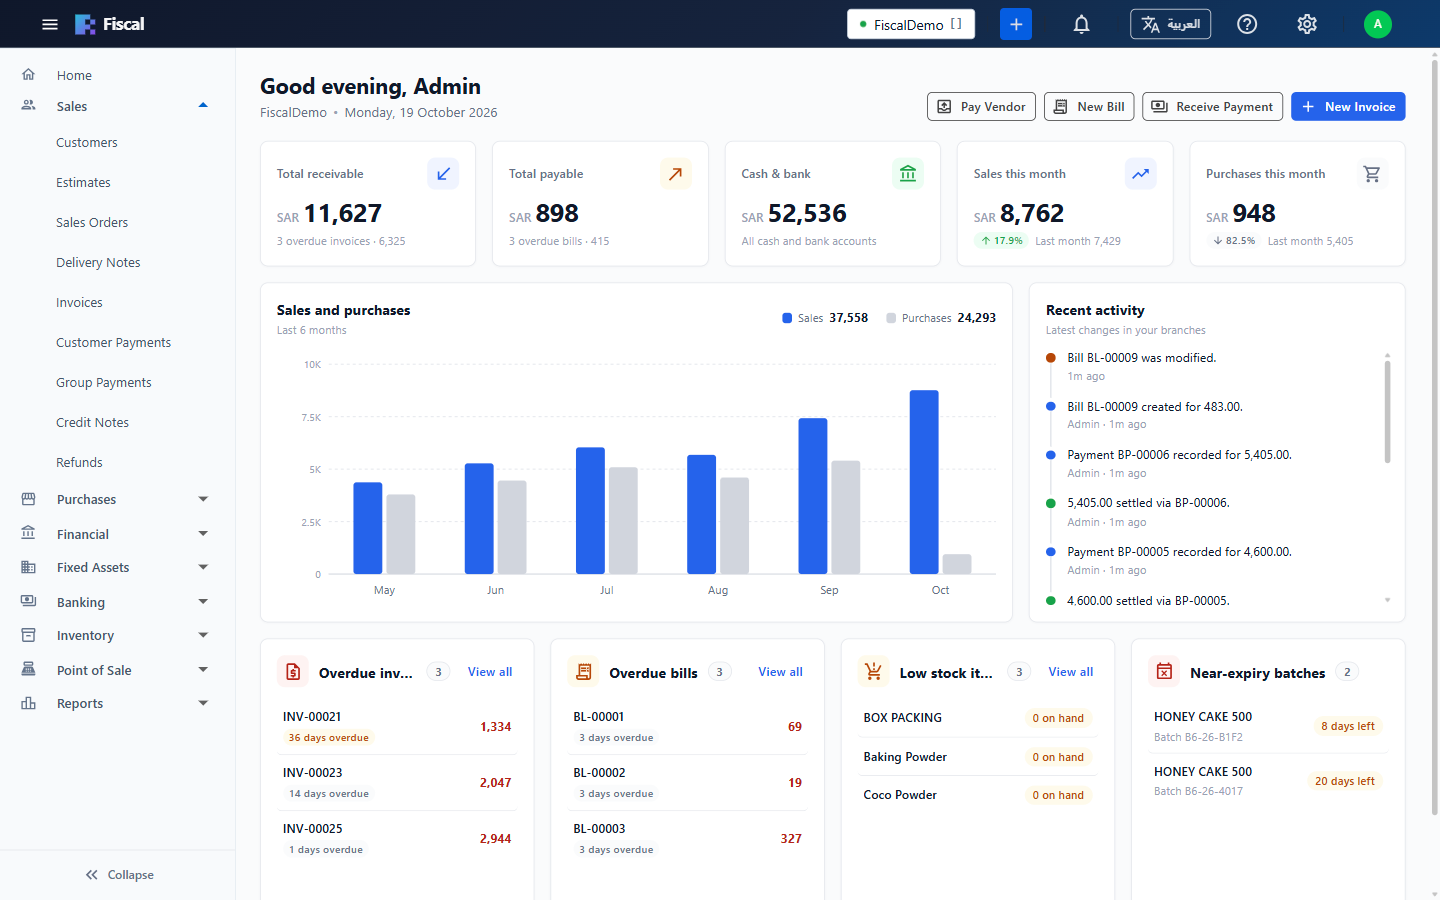Click the blue plus quick-create button
Viewport: 1440px width, 900px height.
point(1016,24)
